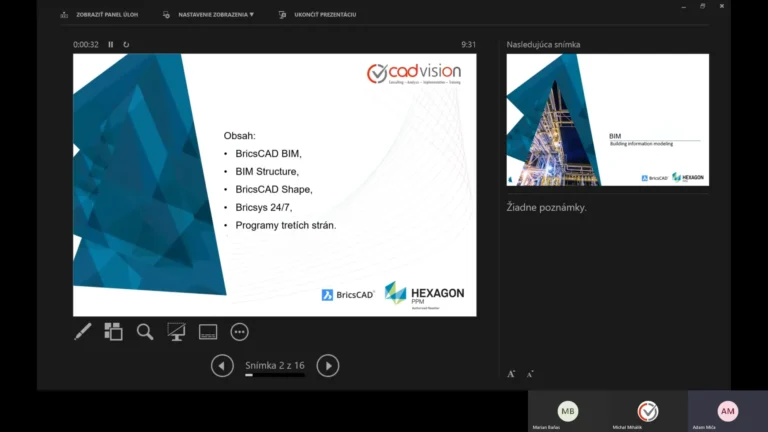Click Zobraziť panel úloh

[x=99, y=15]
